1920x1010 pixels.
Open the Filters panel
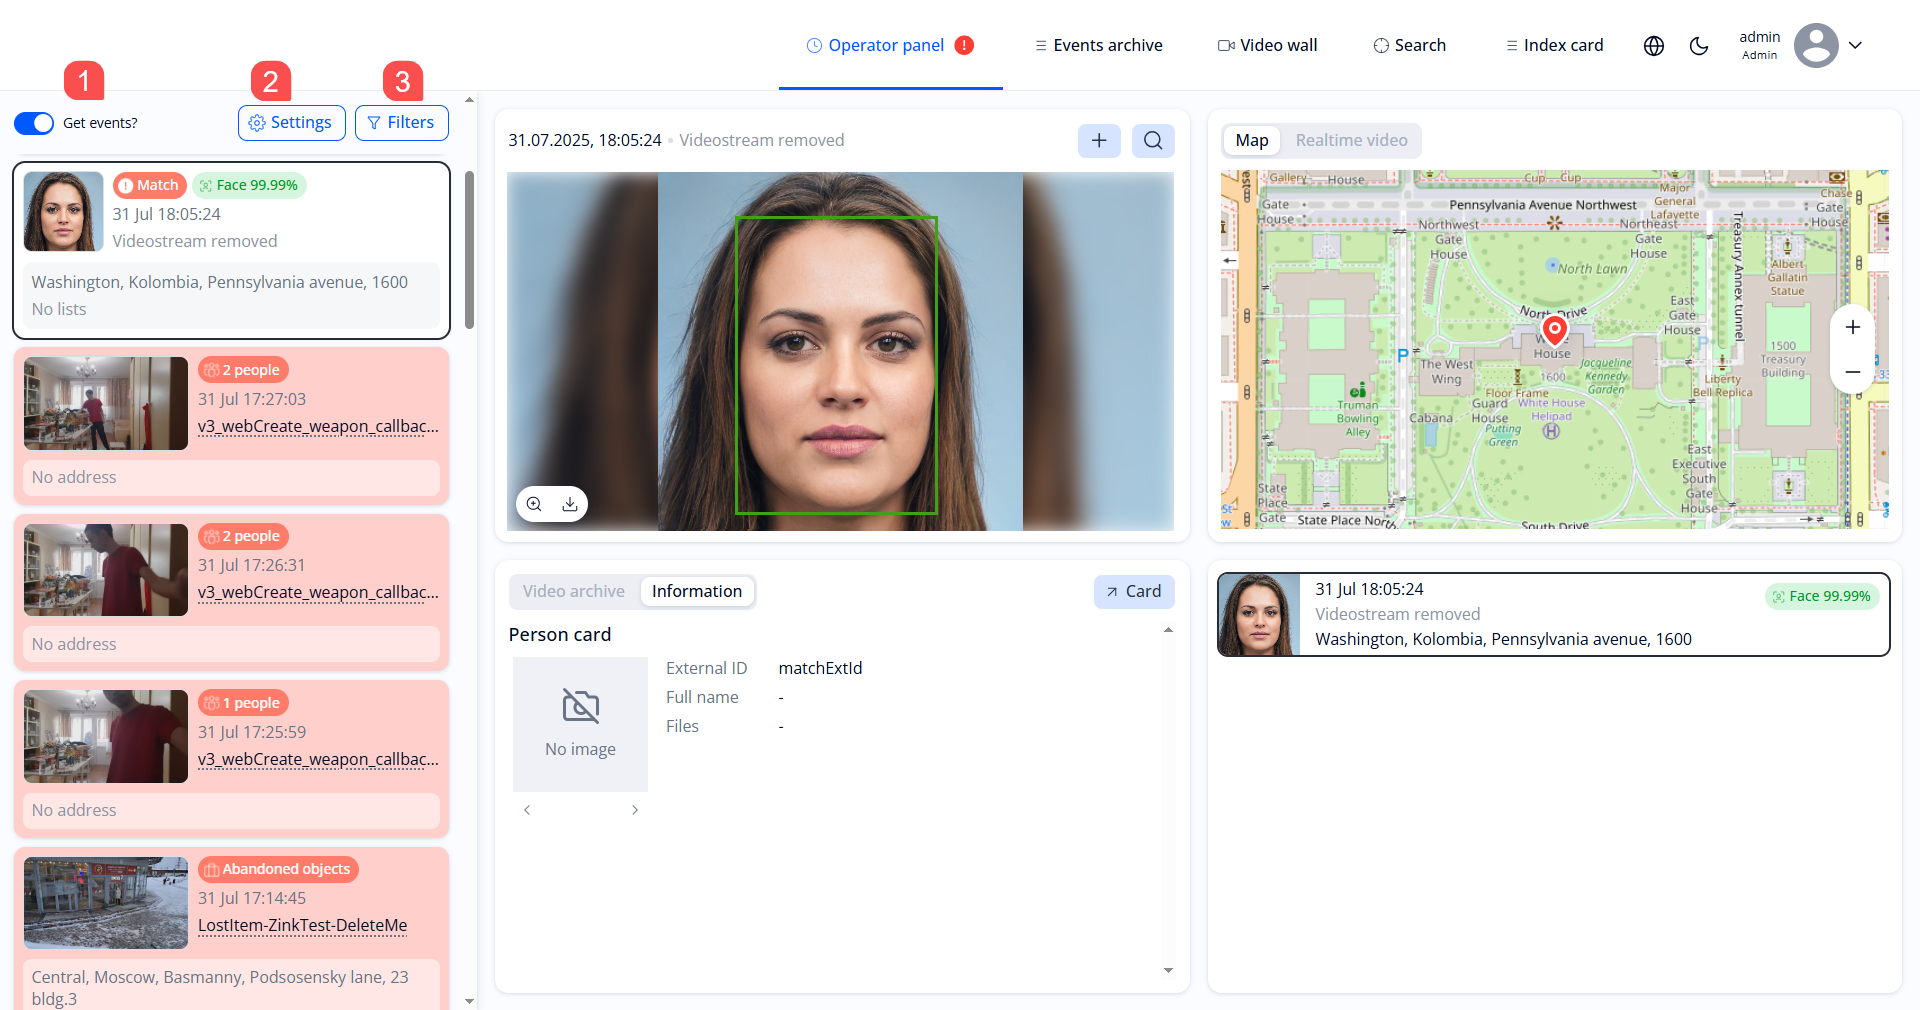click(x=401, y=122)
